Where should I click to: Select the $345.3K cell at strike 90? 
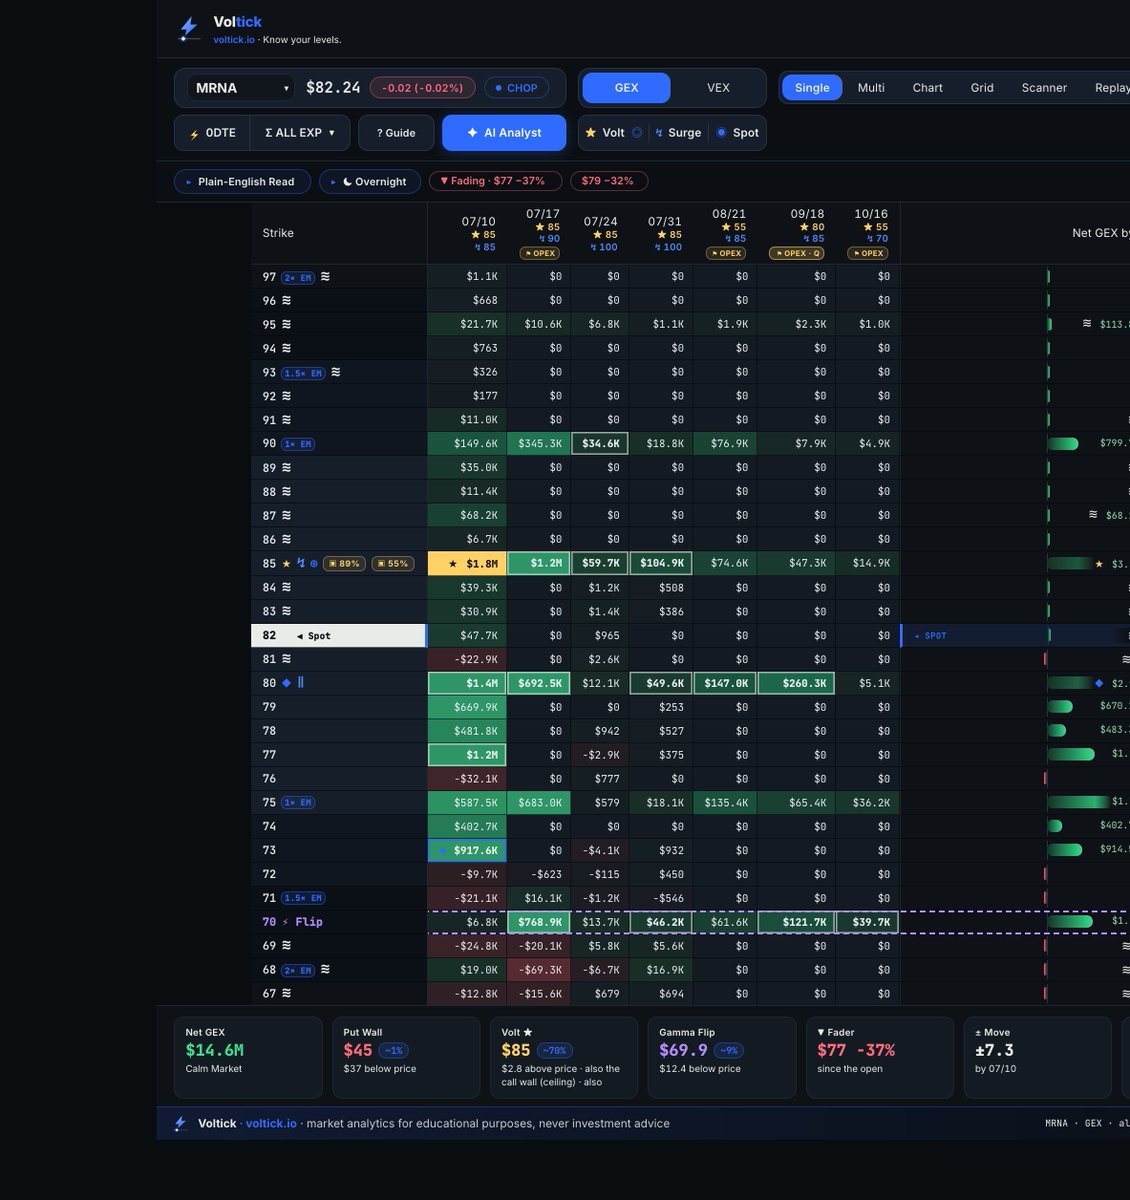tap(539, 443)
